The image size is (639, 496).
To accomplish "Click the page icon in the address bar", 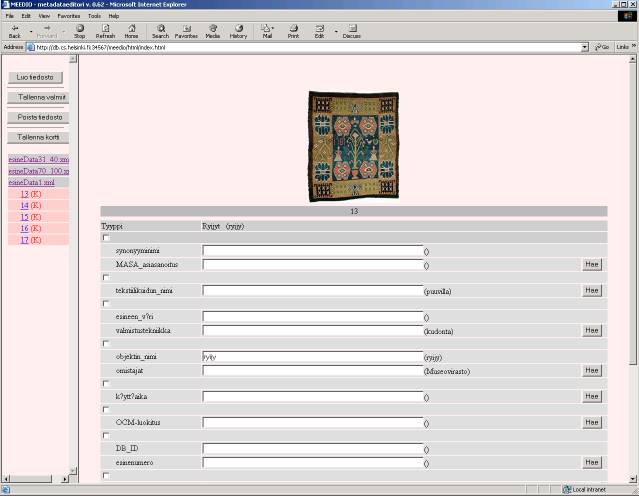I will tap(31, 47).
